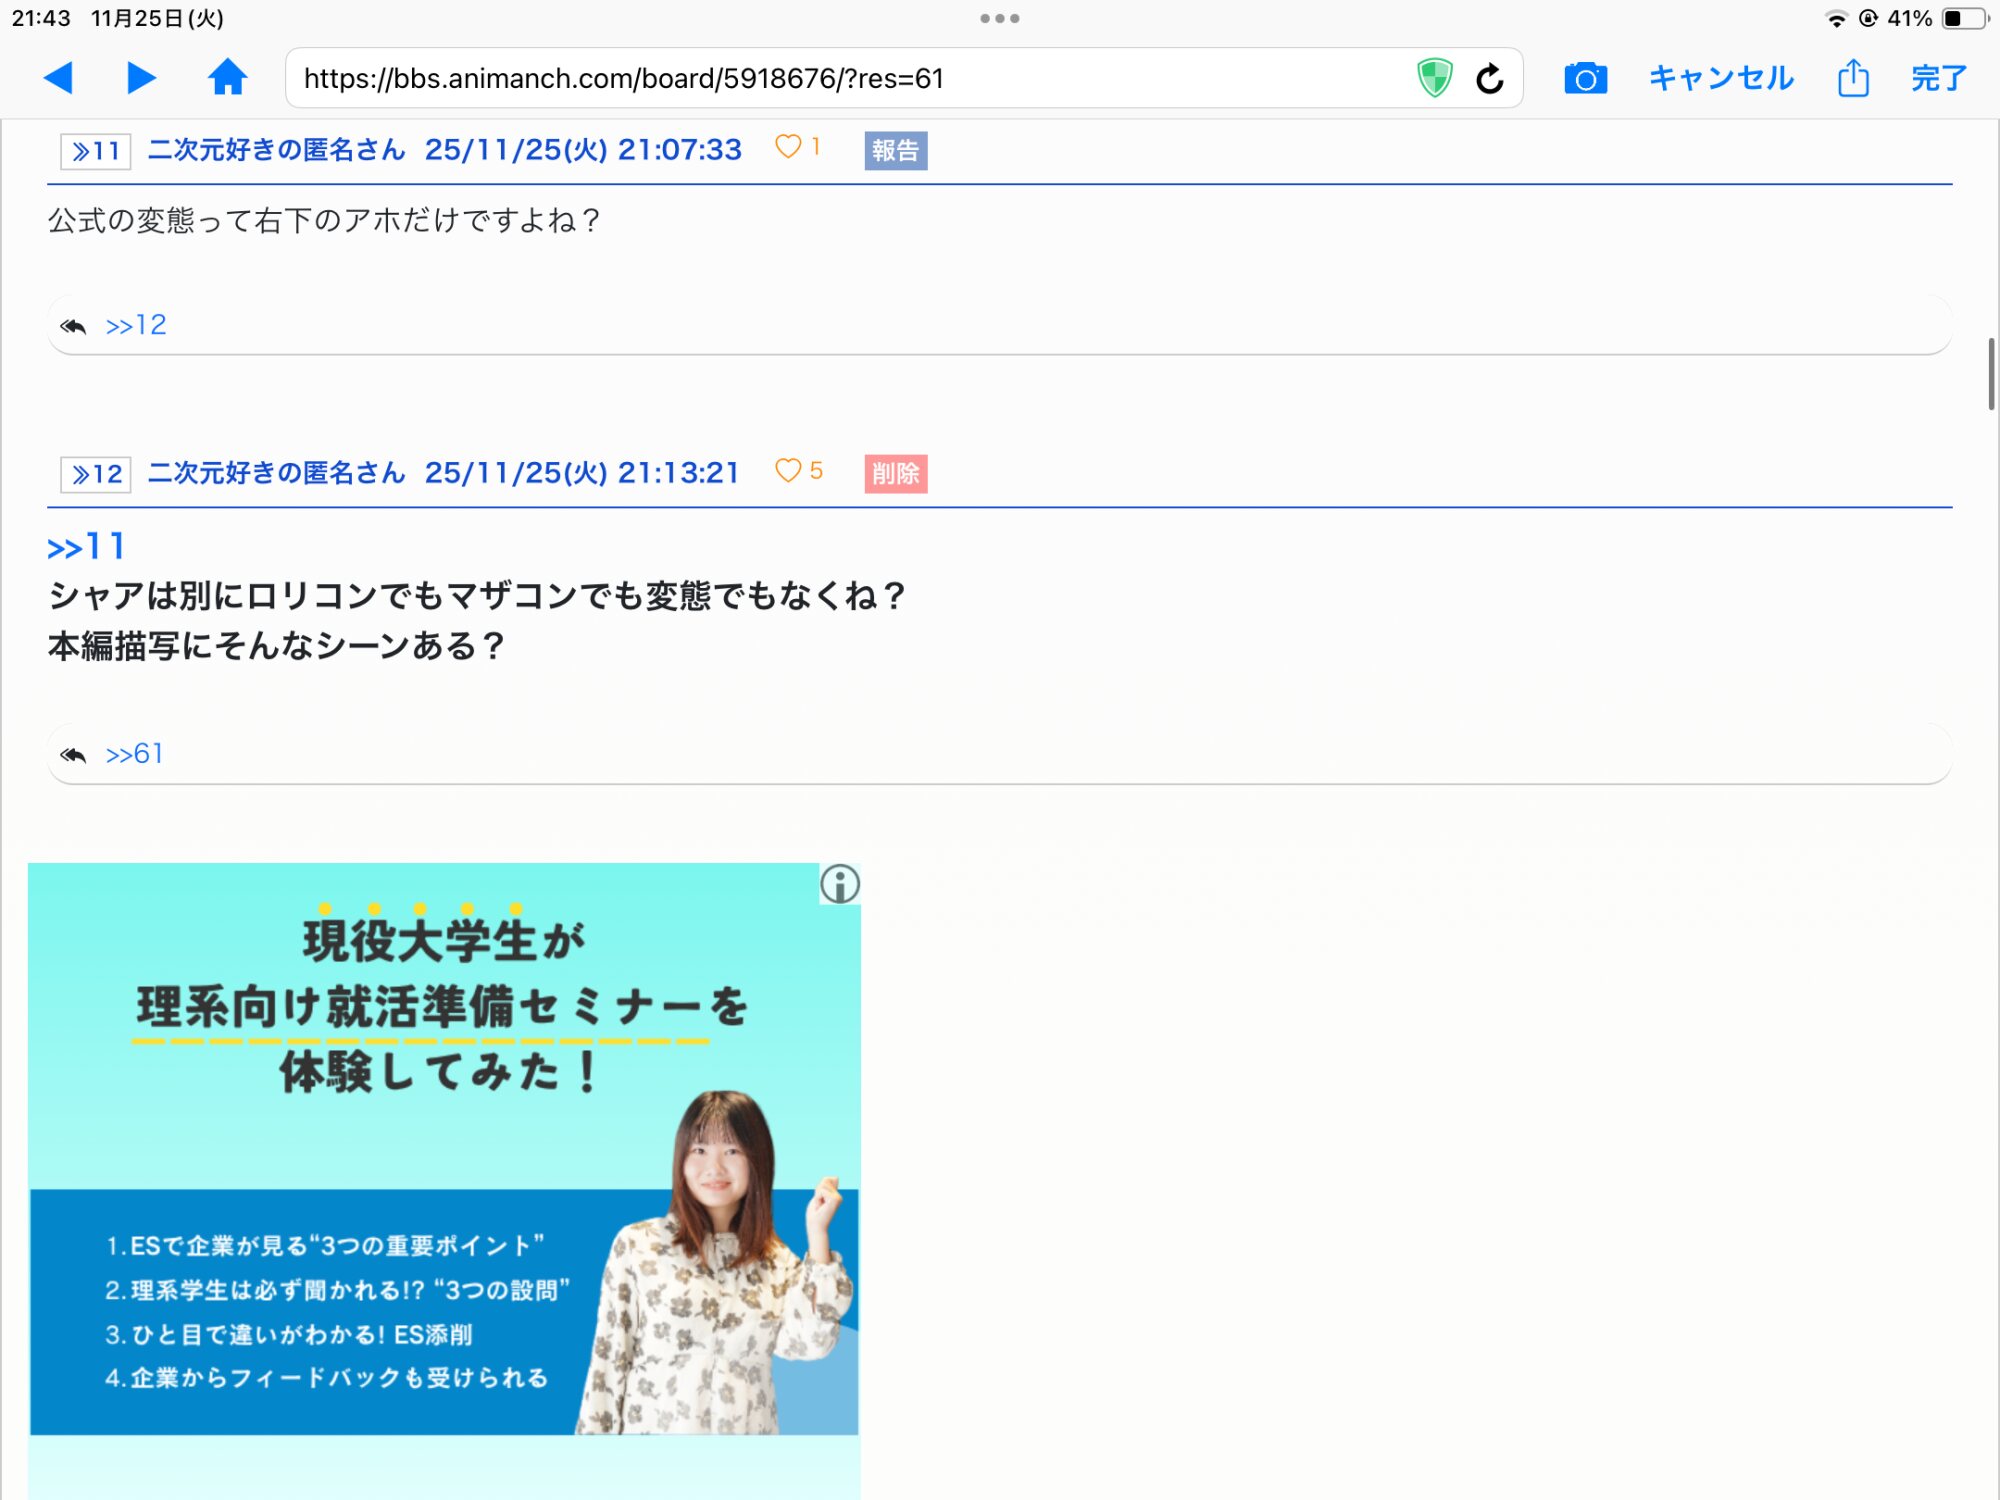Tap キャンセル in the toolbar
This screenshot has height=1500, width=2000.
pyautogui.click(x=1720, y=78)
